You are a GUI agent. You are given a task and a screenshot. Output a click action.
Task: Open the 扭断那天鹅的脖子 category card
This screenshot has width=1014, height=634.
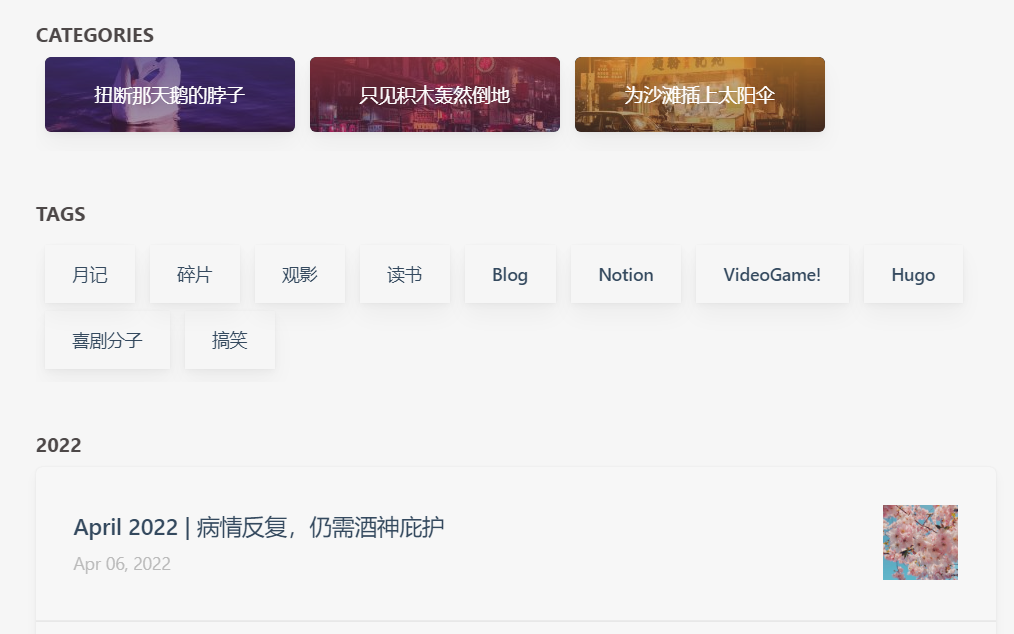point(169,94)
